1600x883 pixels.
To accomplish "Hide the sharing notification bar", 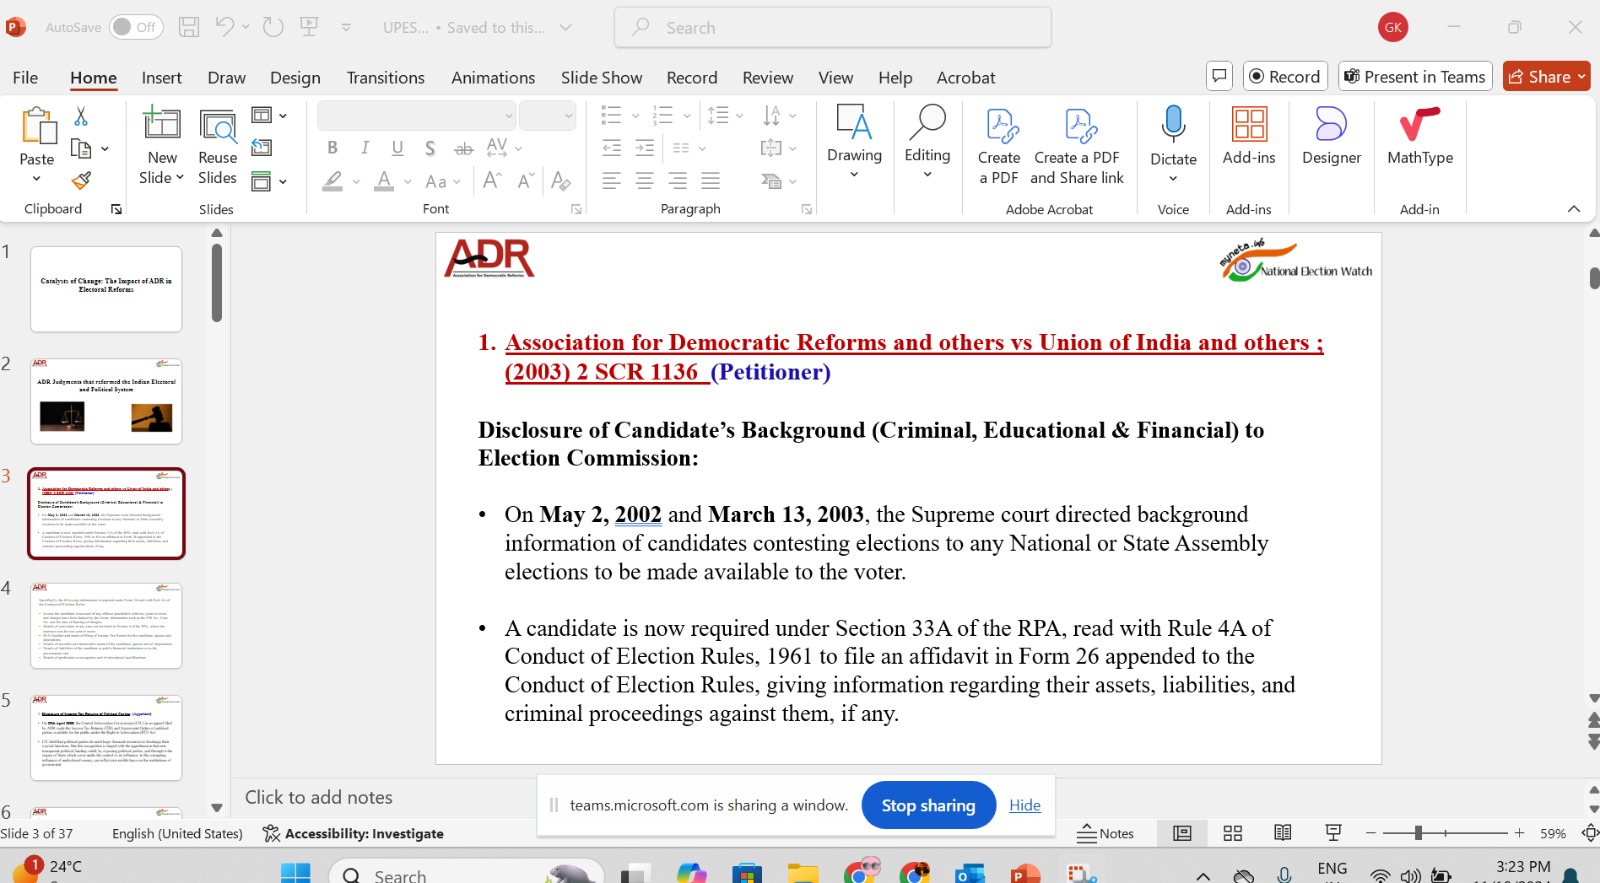I will click(1024, 805).
